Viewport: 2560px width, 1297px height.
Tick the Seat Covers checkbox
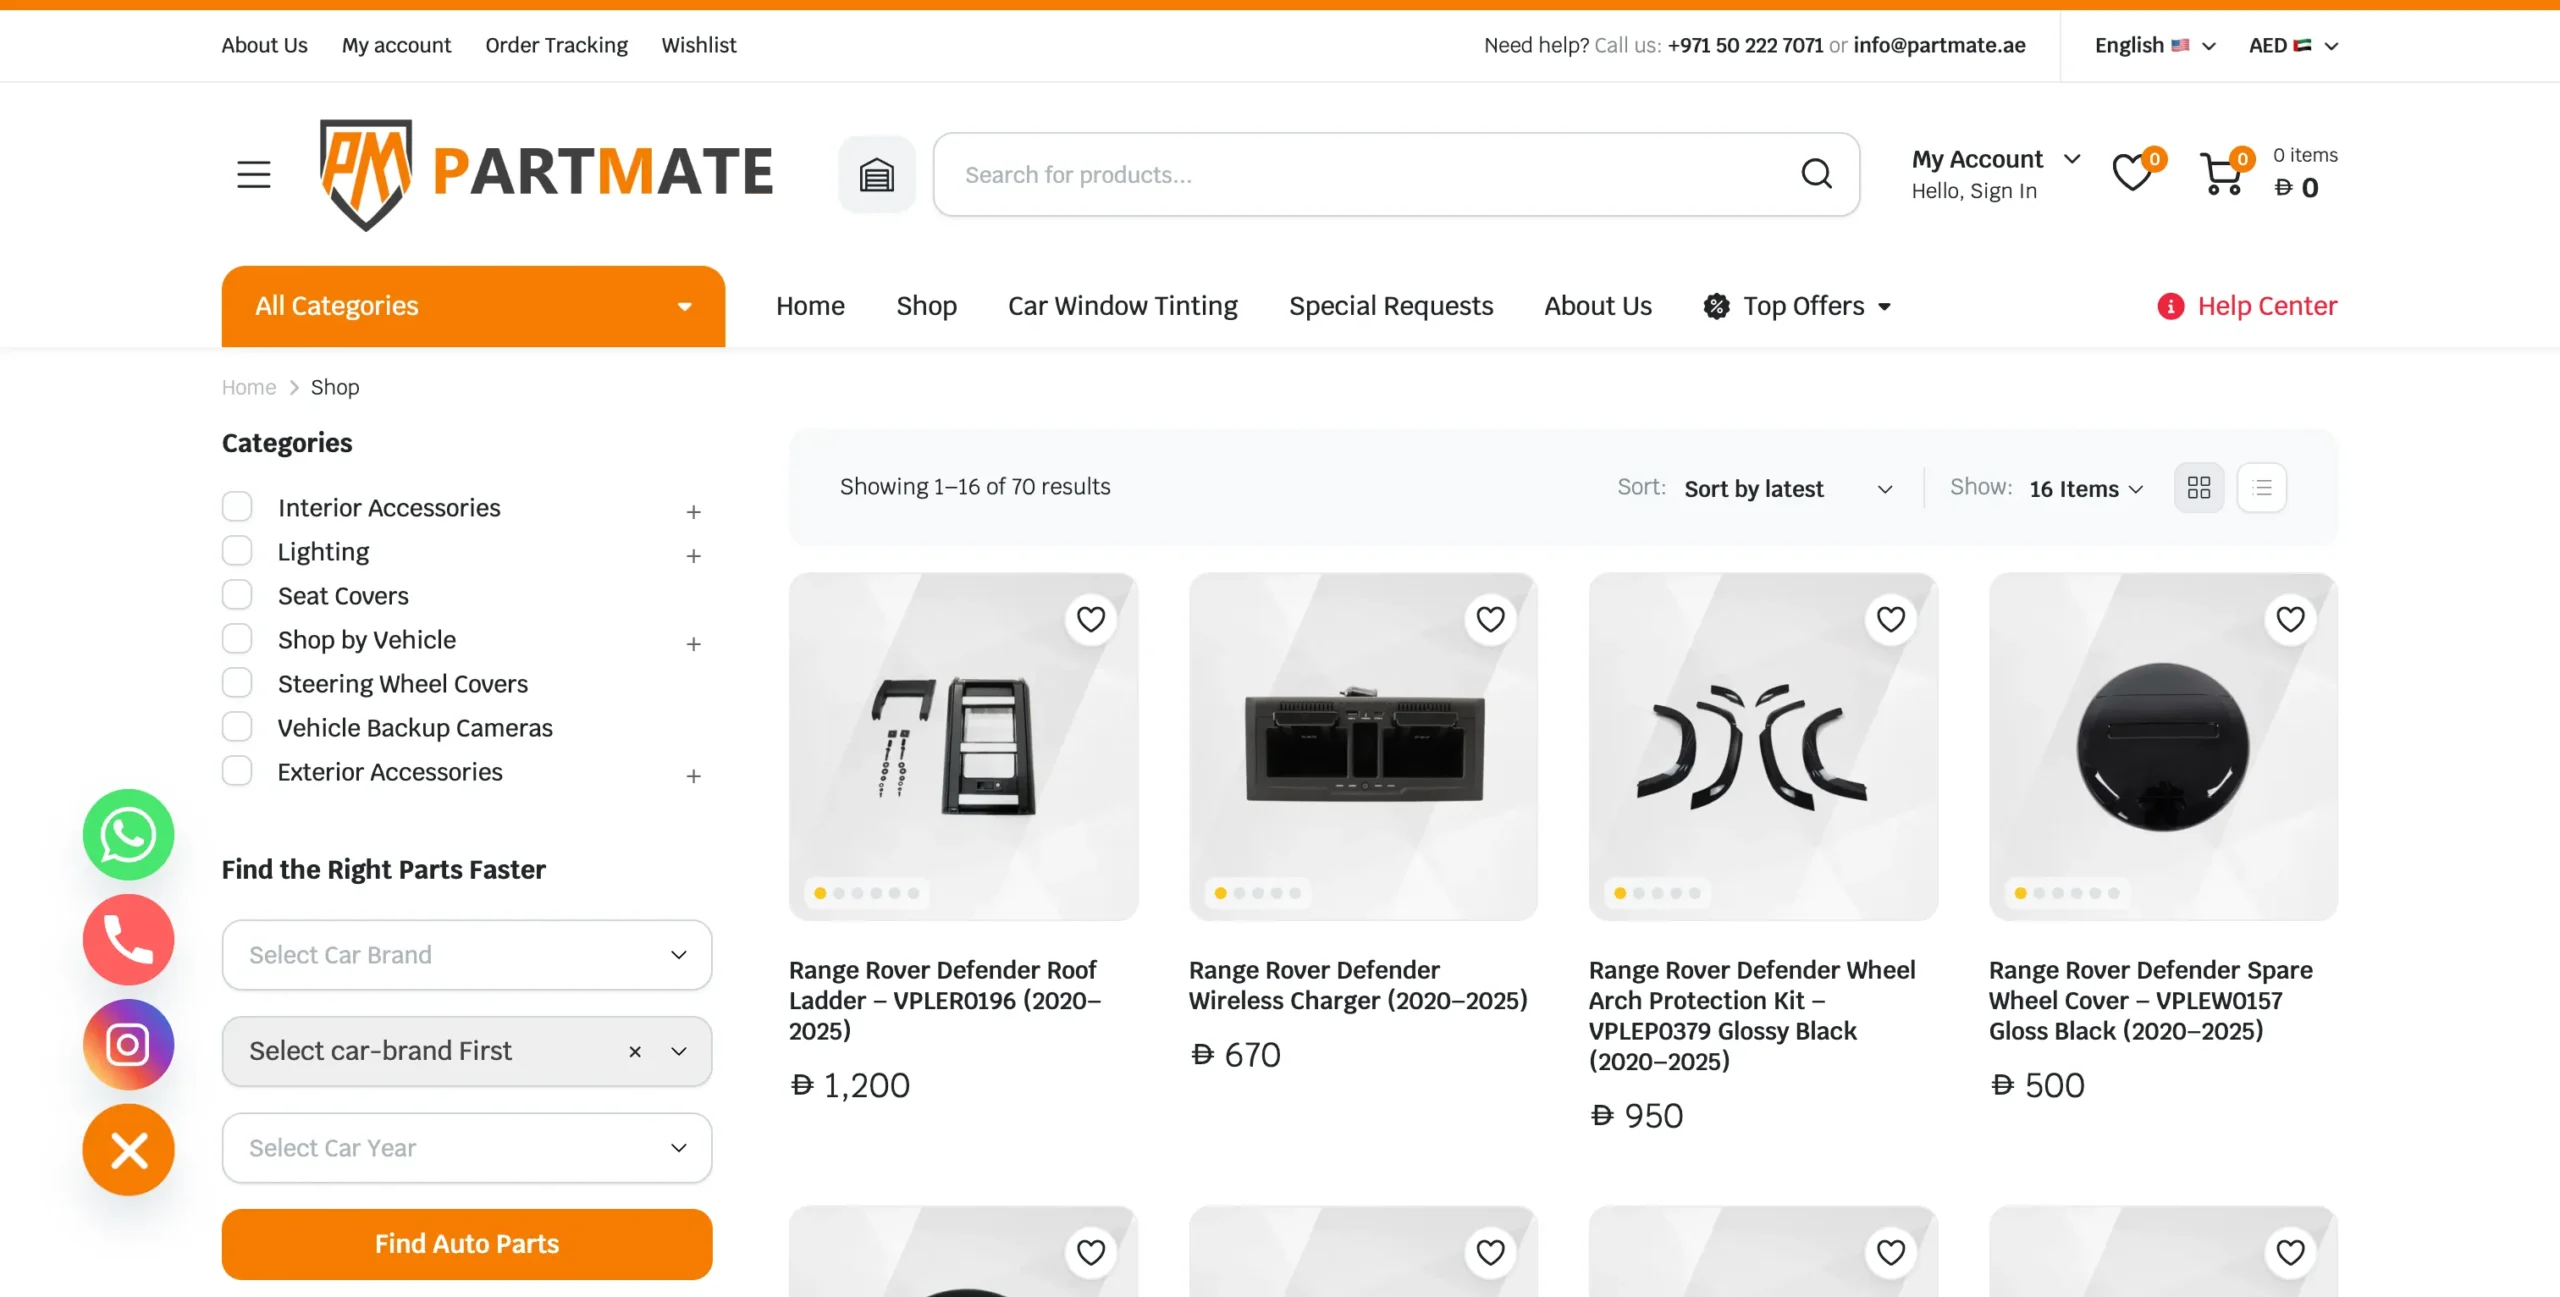237,595
